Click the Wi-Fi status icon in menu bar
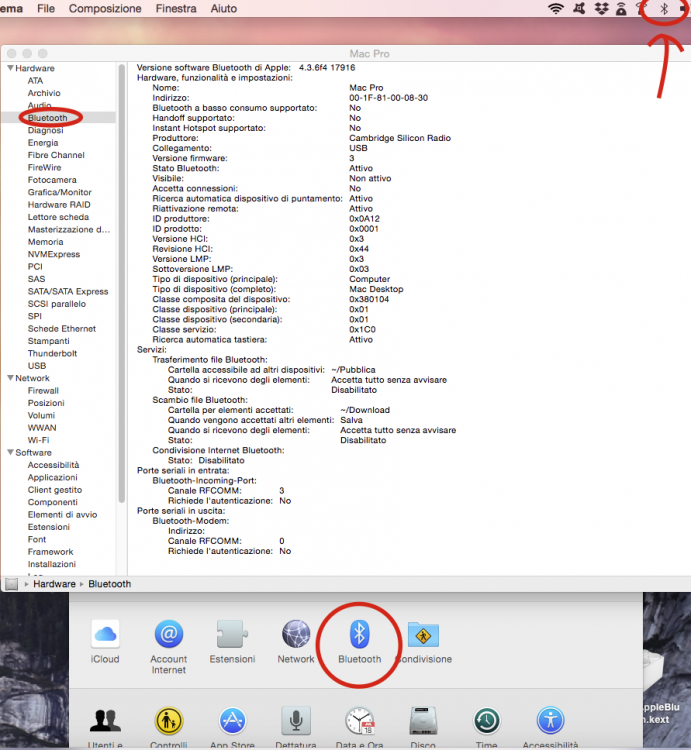 pos(556,9)
